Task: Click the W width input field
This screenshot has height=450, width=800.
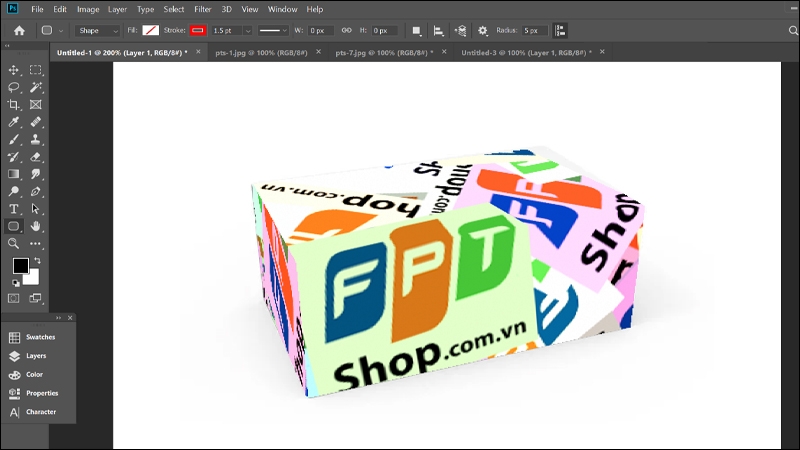Action: click(320, 31)
